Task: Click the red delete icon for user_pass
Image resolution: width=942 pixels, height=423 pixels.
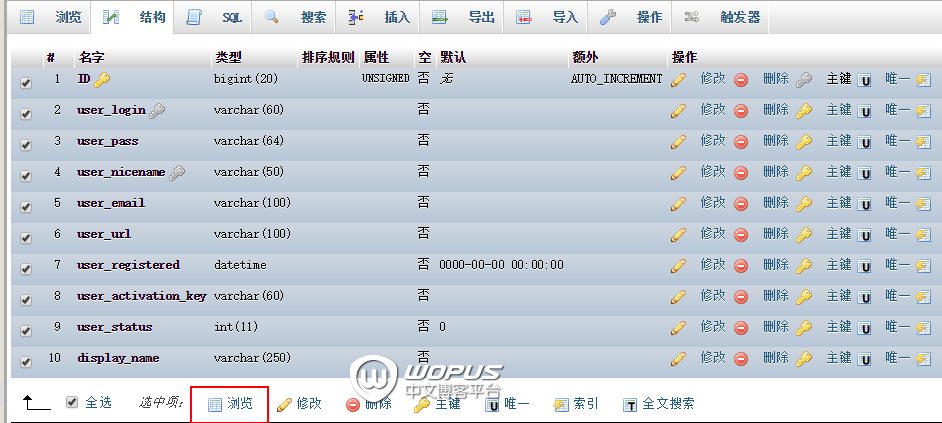Action: coord(741,141)
